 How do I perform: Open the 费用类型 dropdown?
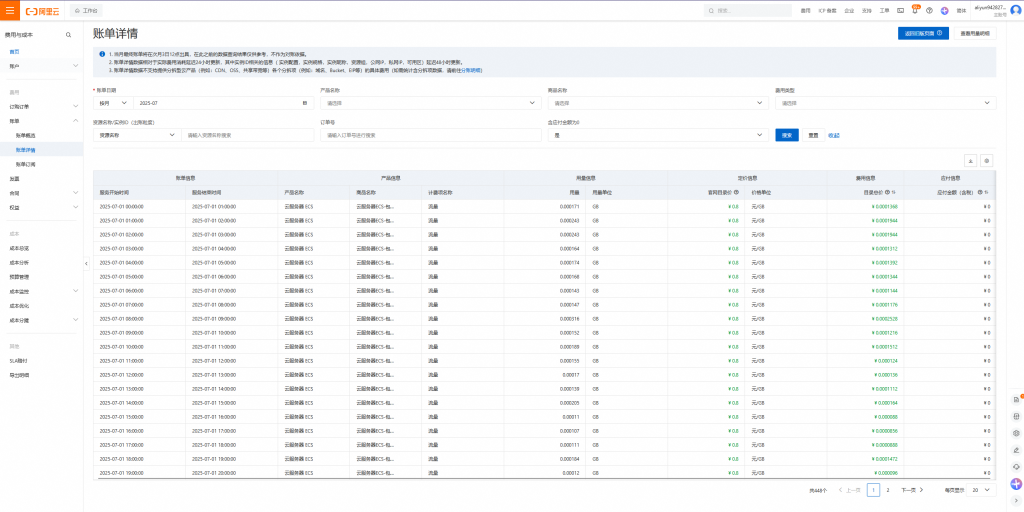[885, 103]
